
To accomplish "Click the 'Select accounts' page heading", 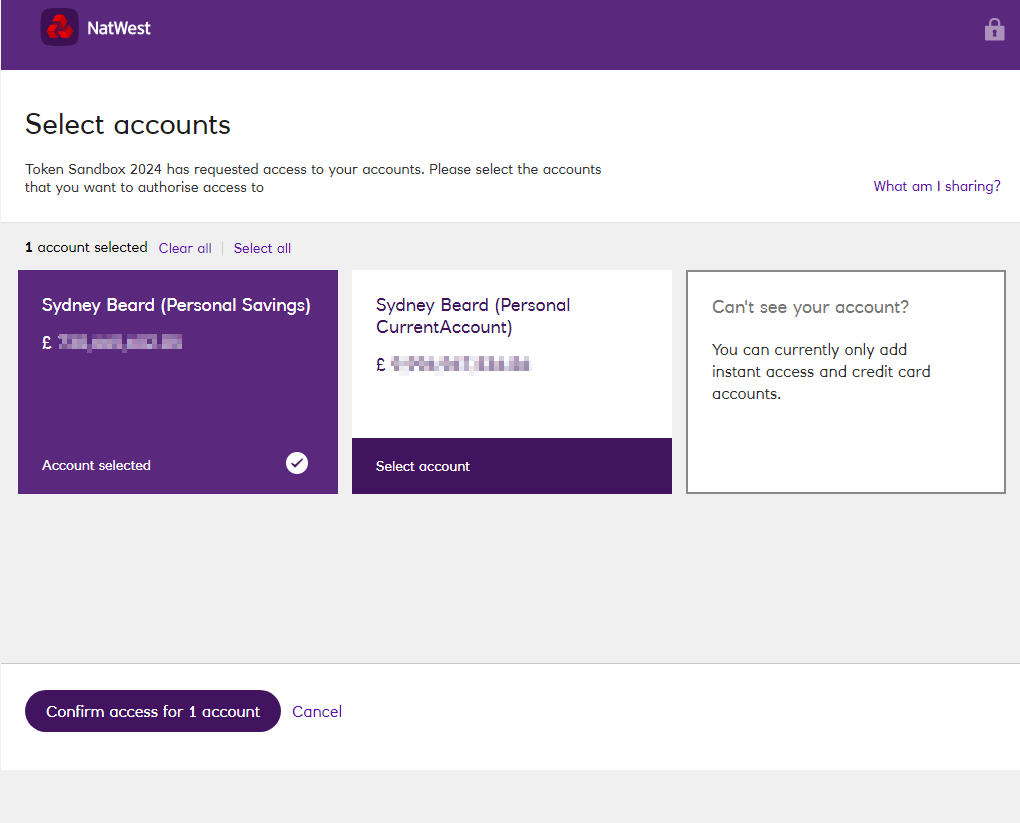I will point(128,124).
